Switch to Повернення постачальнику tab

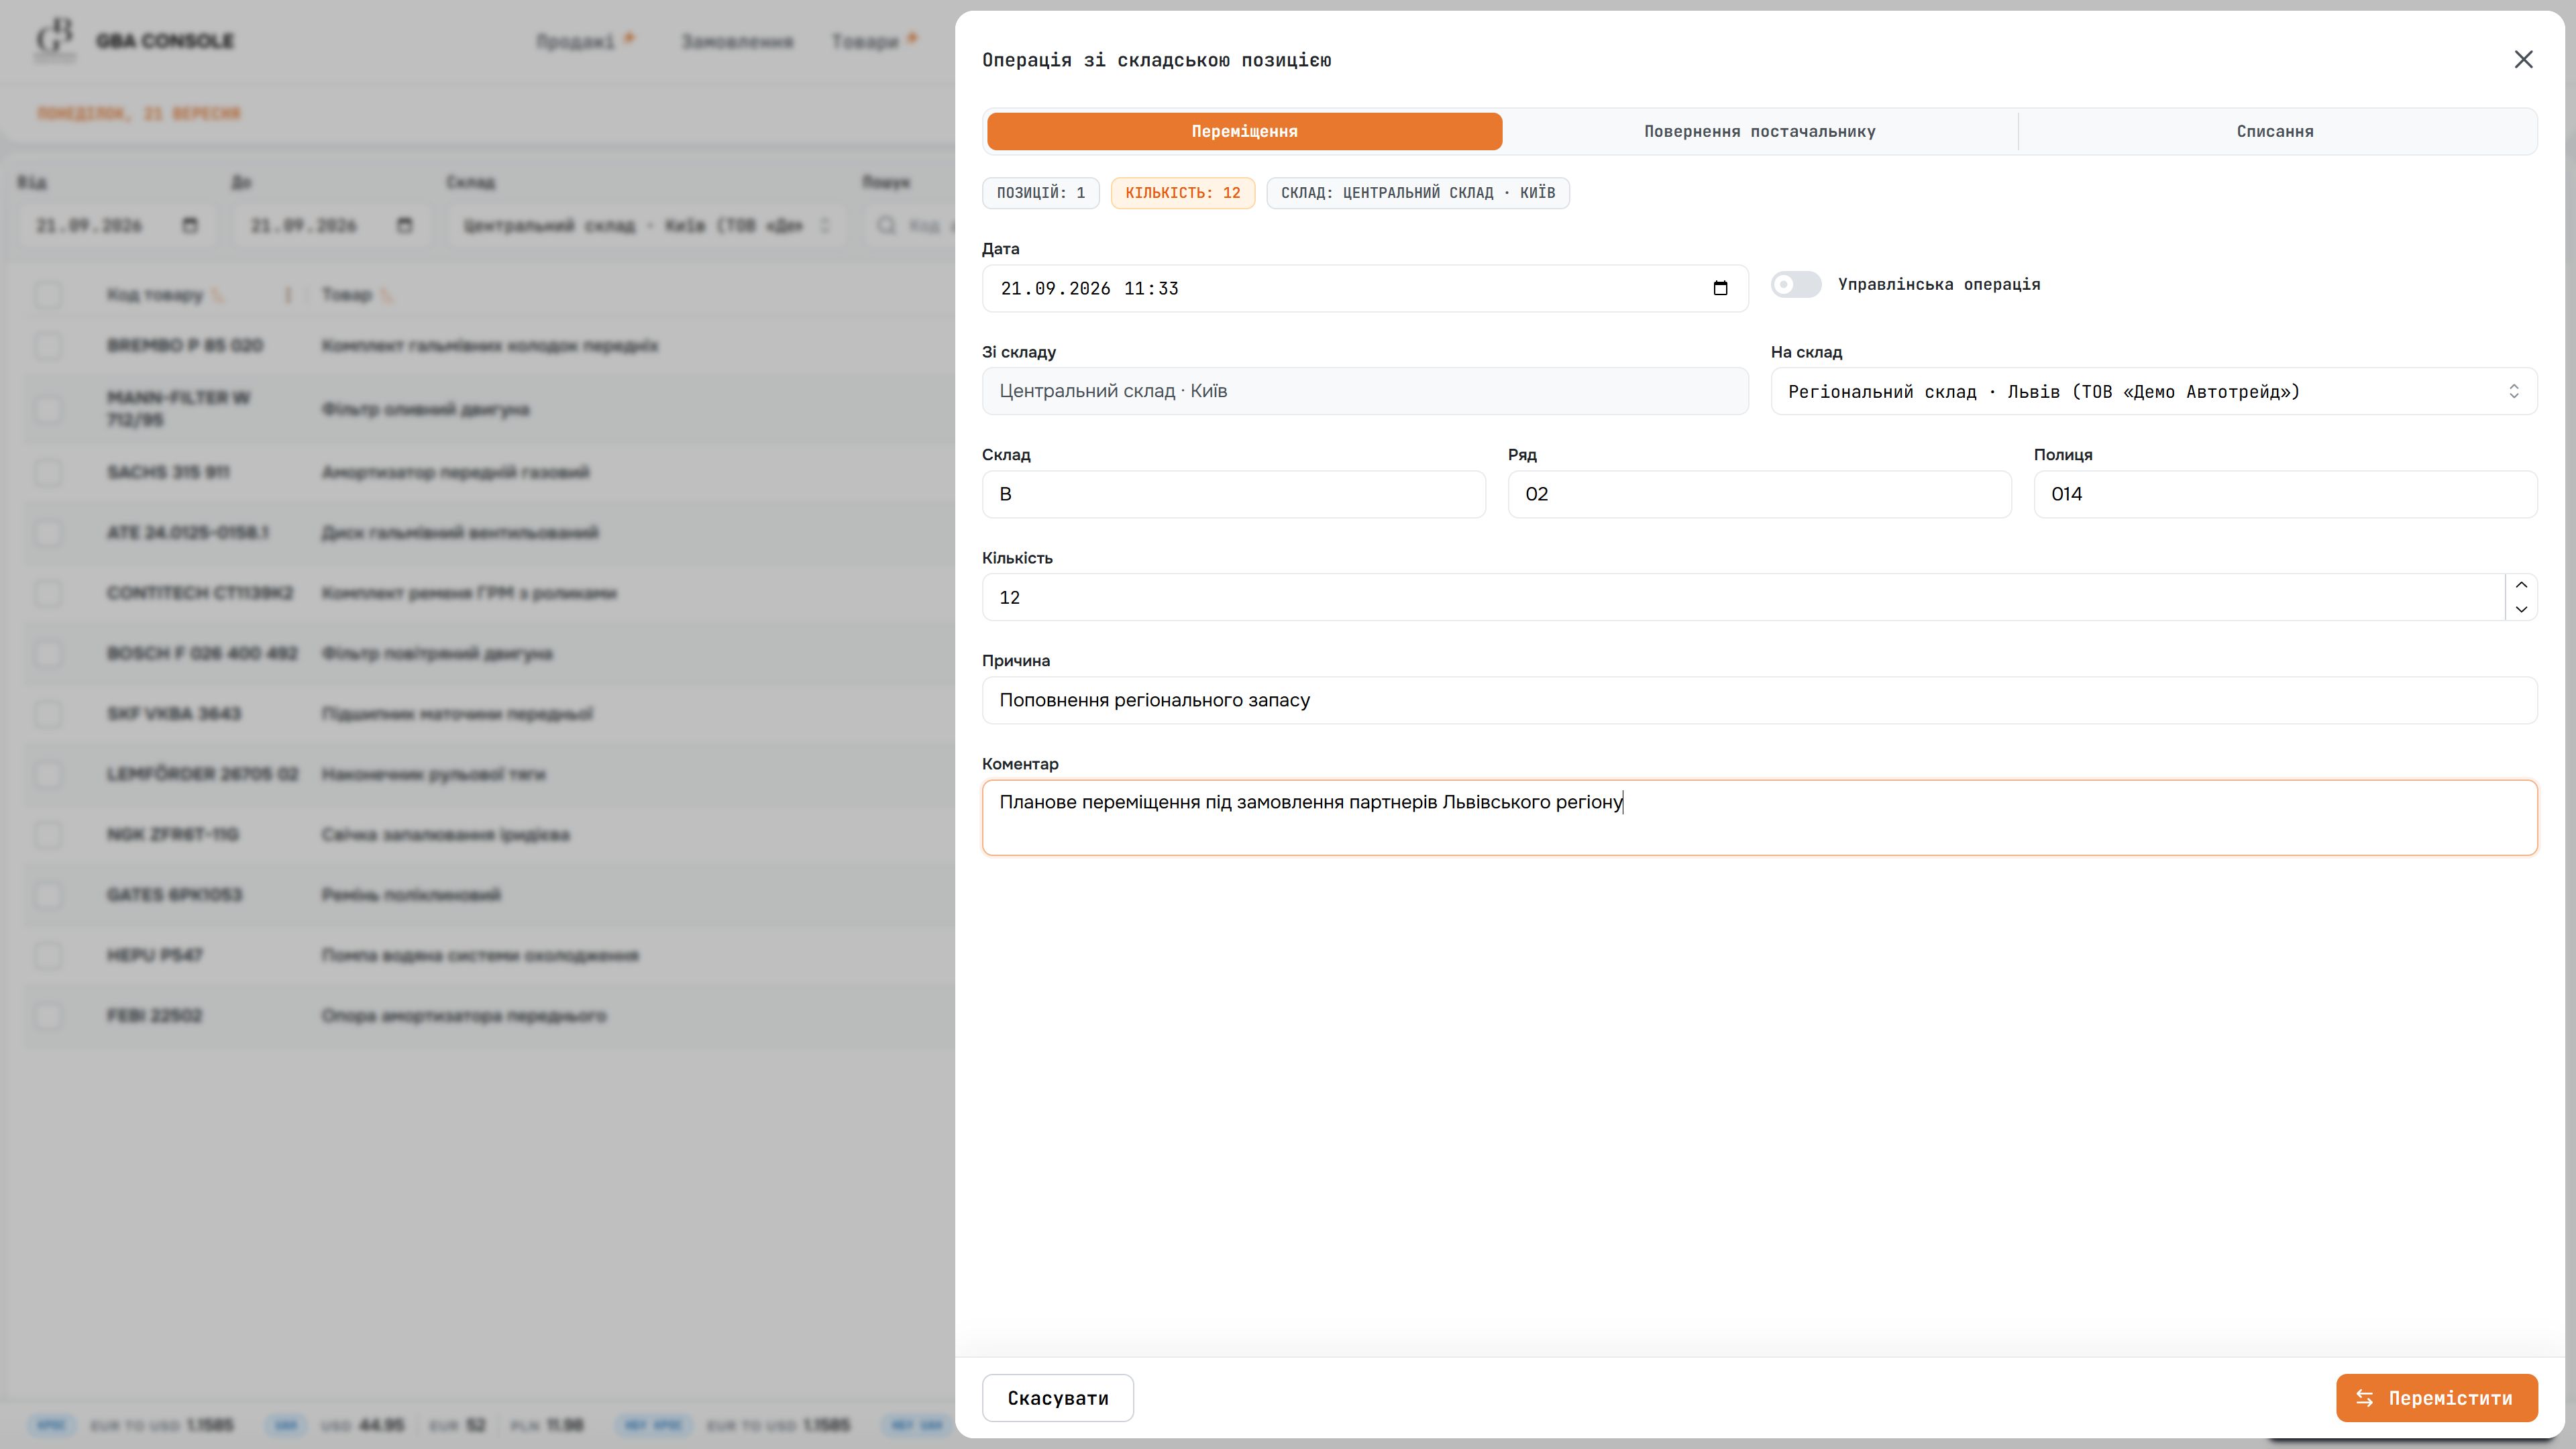click(x=1759, y=131)
